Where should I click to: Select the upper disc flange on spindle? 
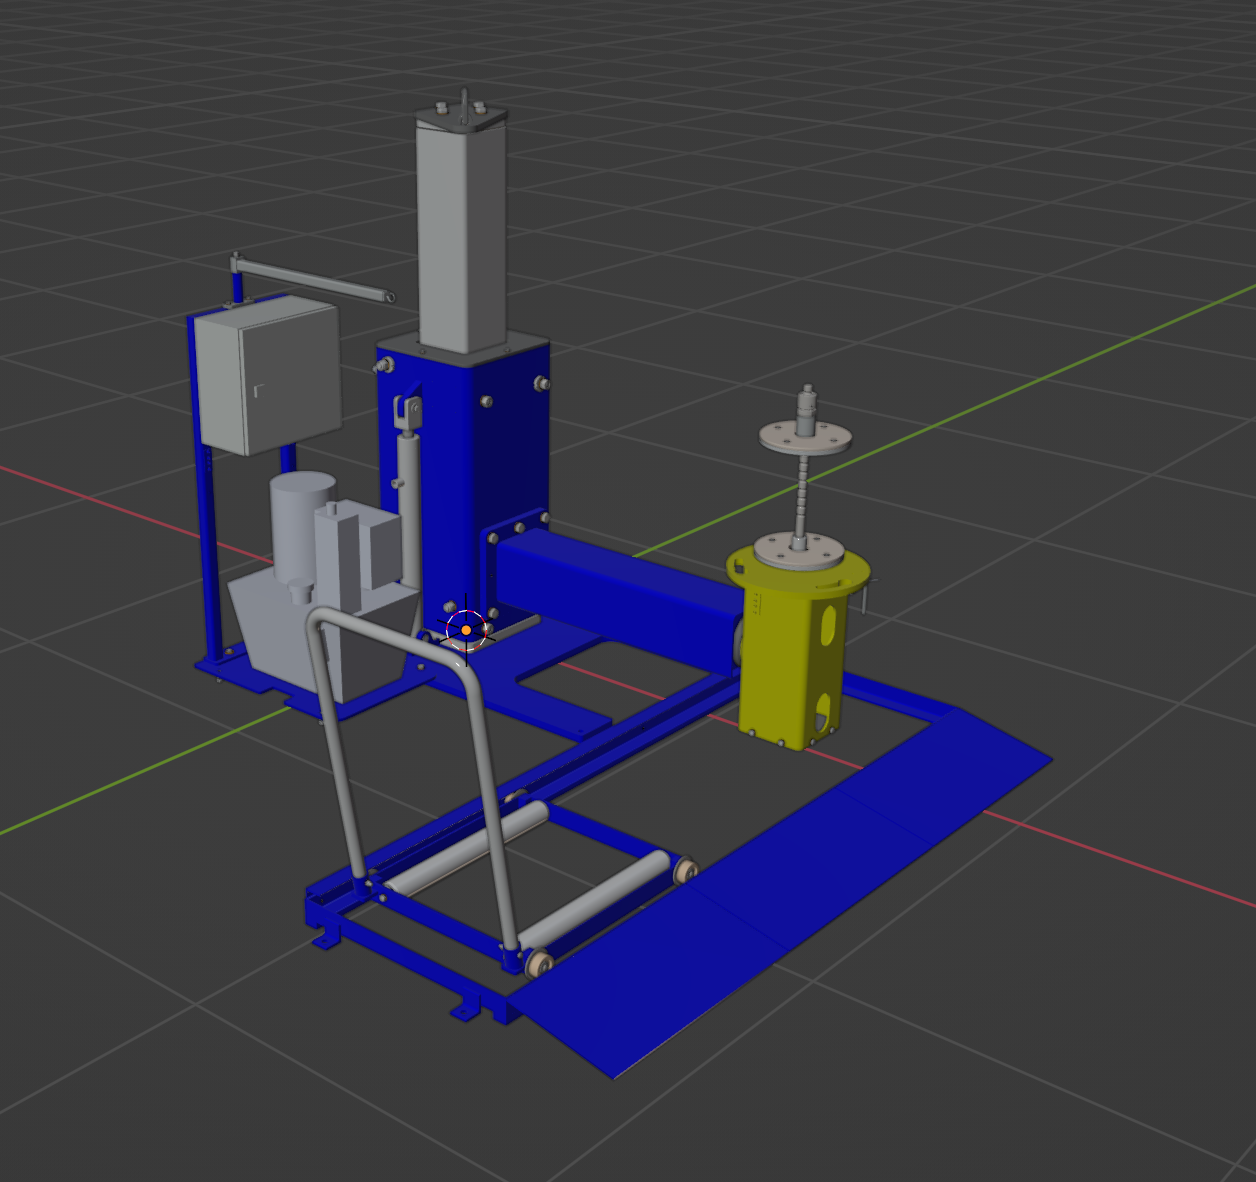tap(803, 437)
